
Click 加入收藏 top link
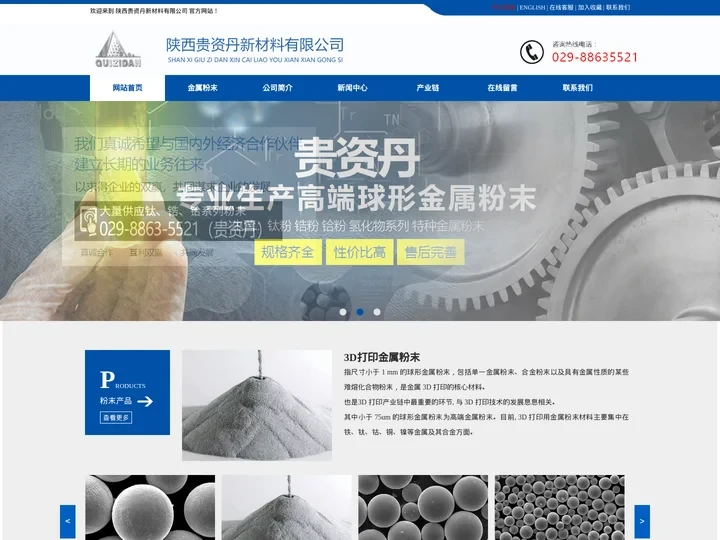(590, 7)
